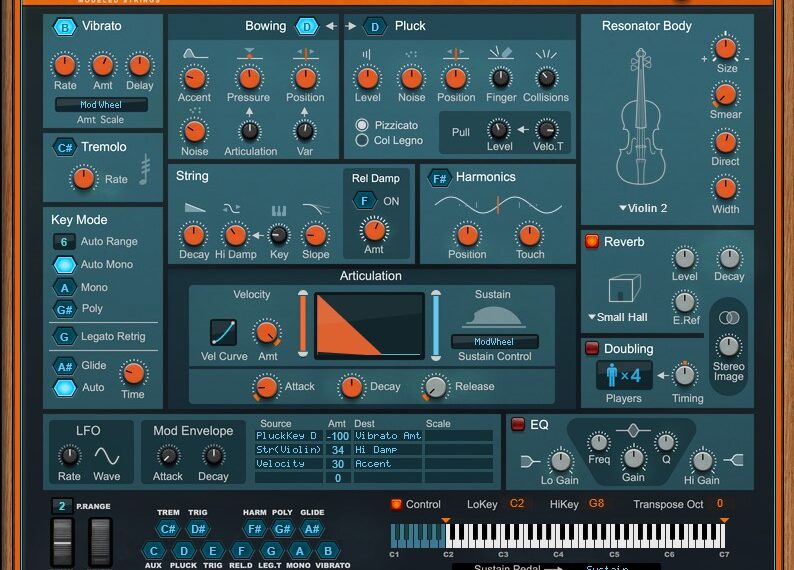Click the LoKey C2 value field

tap(516, 504)
